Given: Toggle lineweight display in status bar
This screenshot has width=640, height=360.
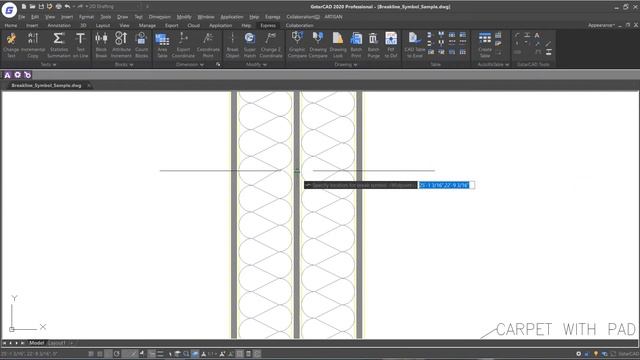Looking at the screenshot, I should 160,354.
